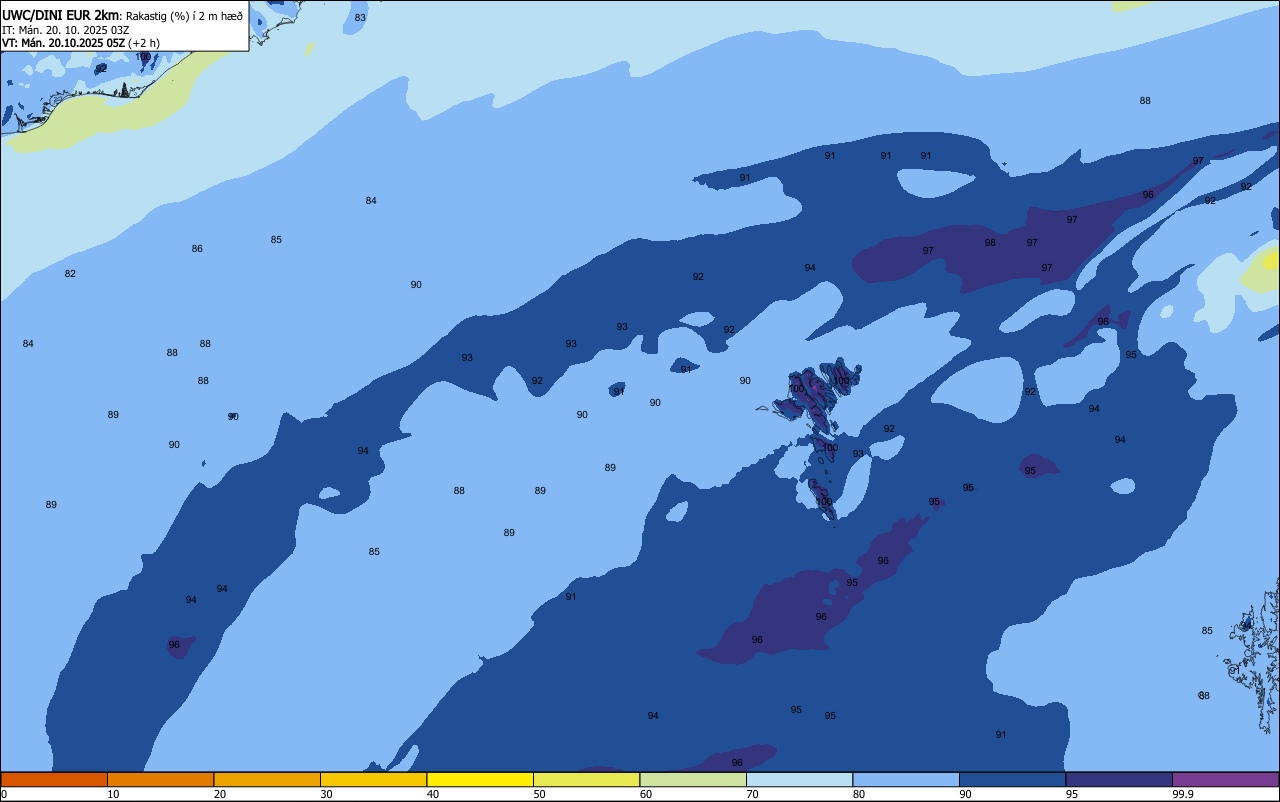The image size is (1280, 802).
Task: Click the "UWC/DINI EUR 2km" title text
Action: point(61,15)
